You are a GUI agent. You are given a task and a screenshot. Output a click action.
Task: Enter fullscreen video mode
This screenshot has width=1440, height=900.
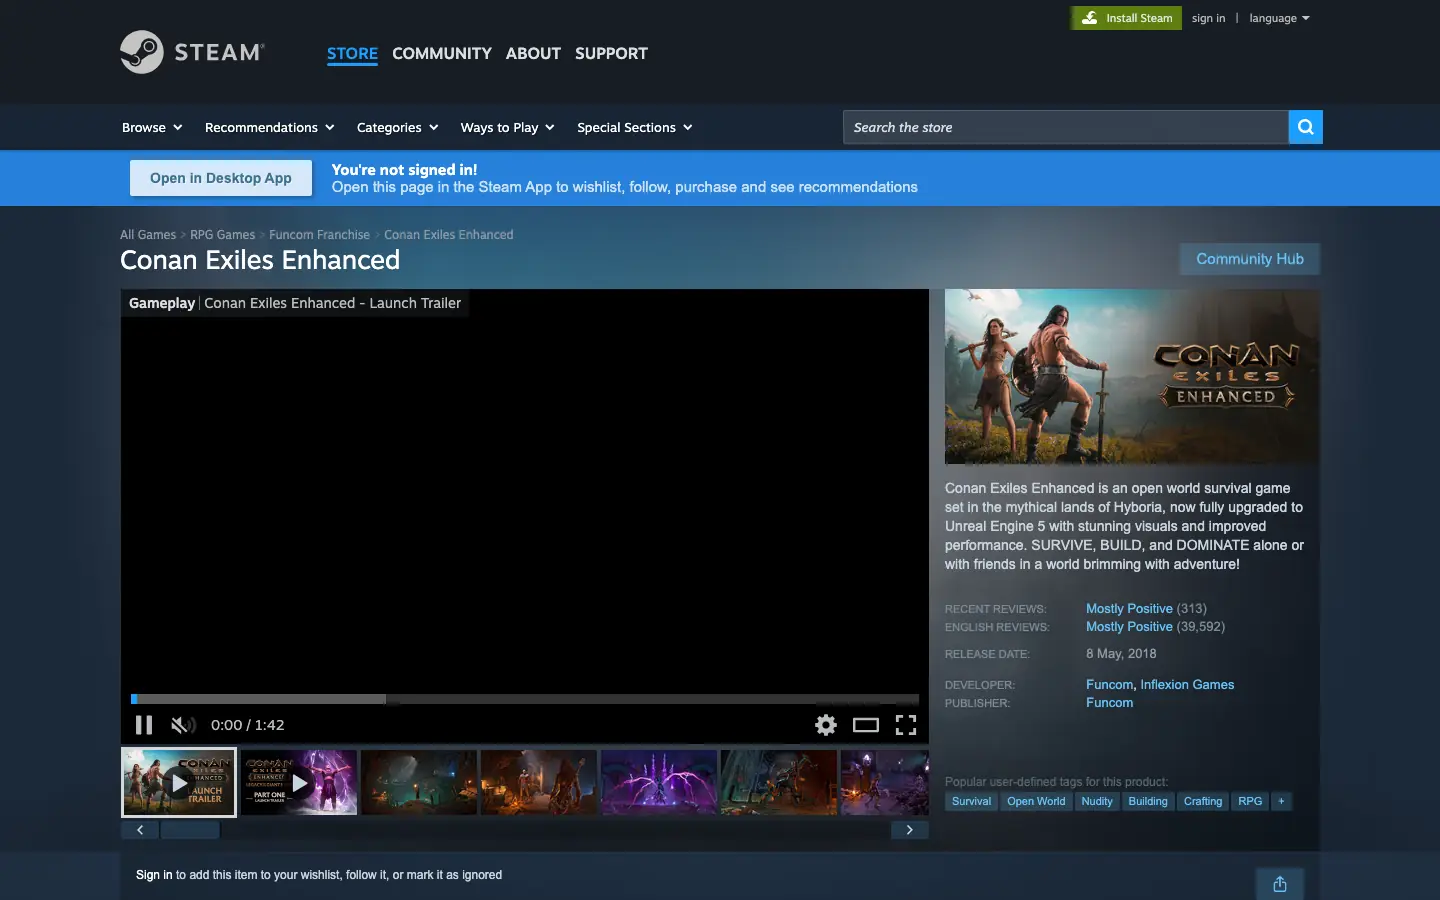906,725
